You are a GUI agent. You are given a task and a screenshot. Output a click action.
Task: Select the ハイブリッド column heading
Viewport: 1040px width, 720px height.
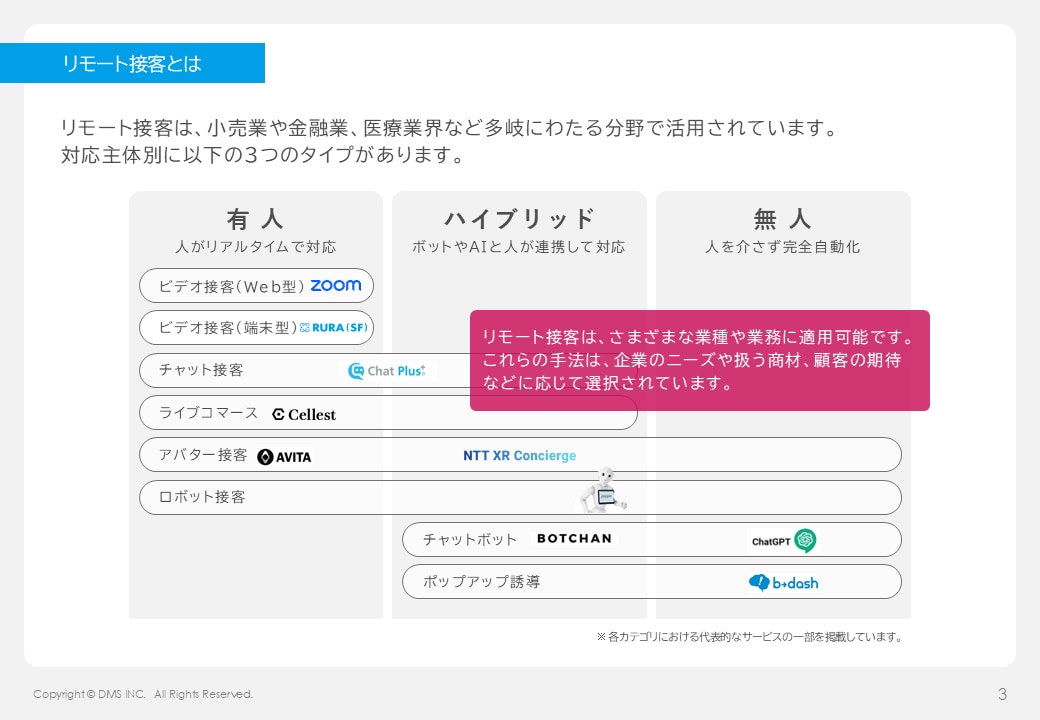pos(519,219)
